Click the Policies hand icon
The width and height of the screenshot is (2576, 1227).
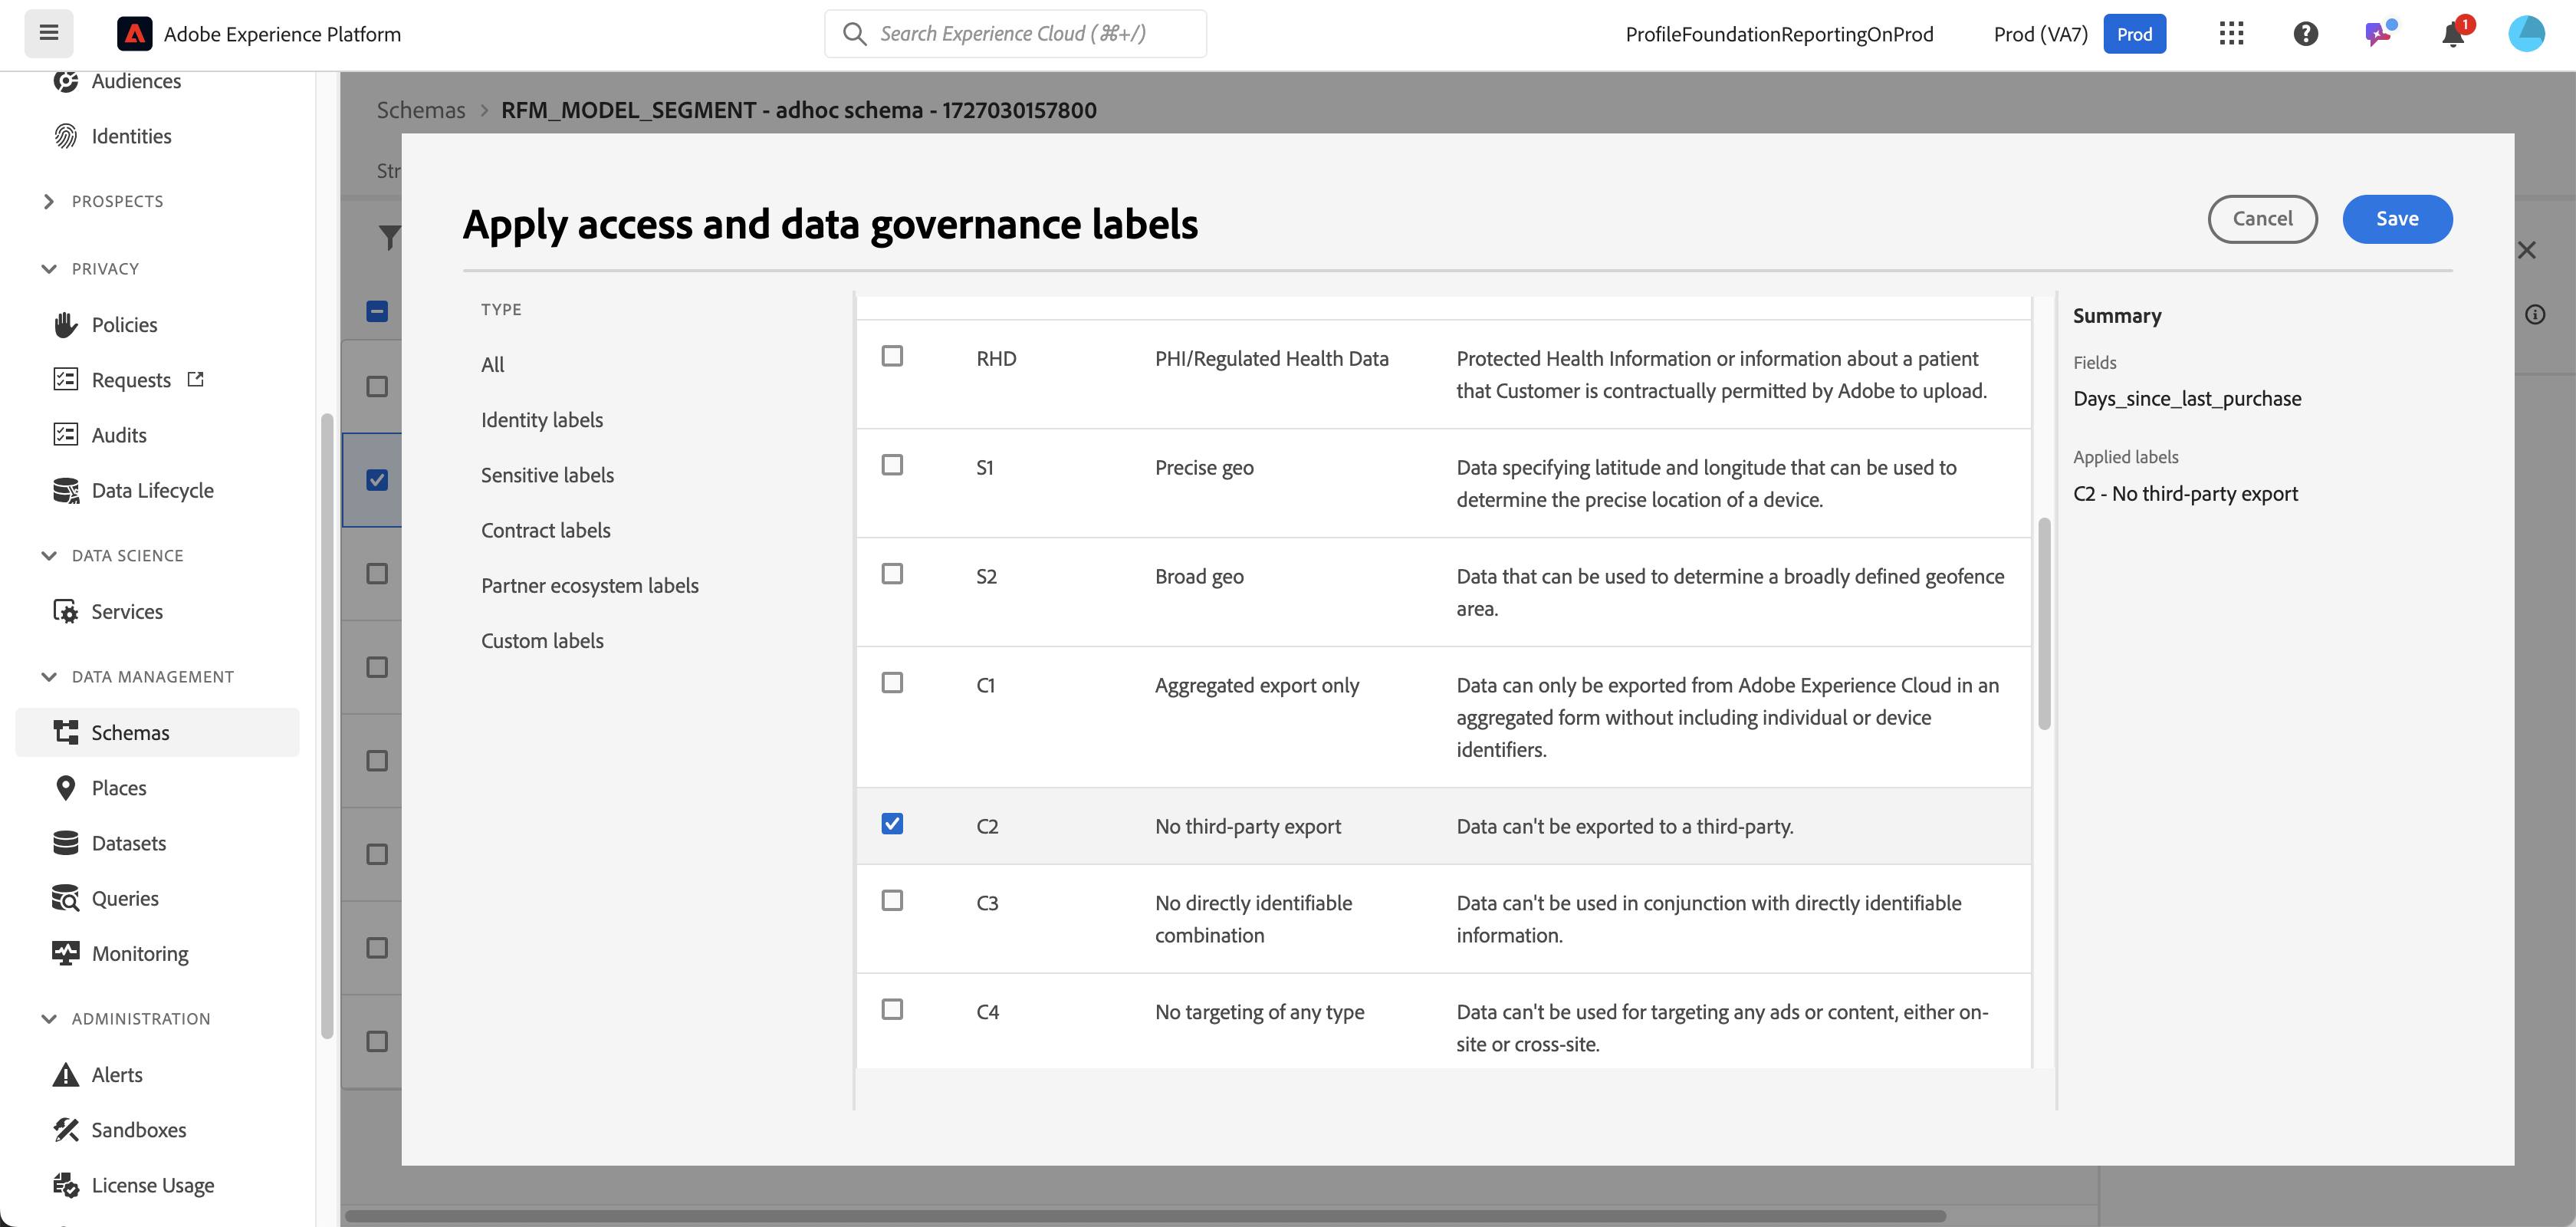coord(66,325)
